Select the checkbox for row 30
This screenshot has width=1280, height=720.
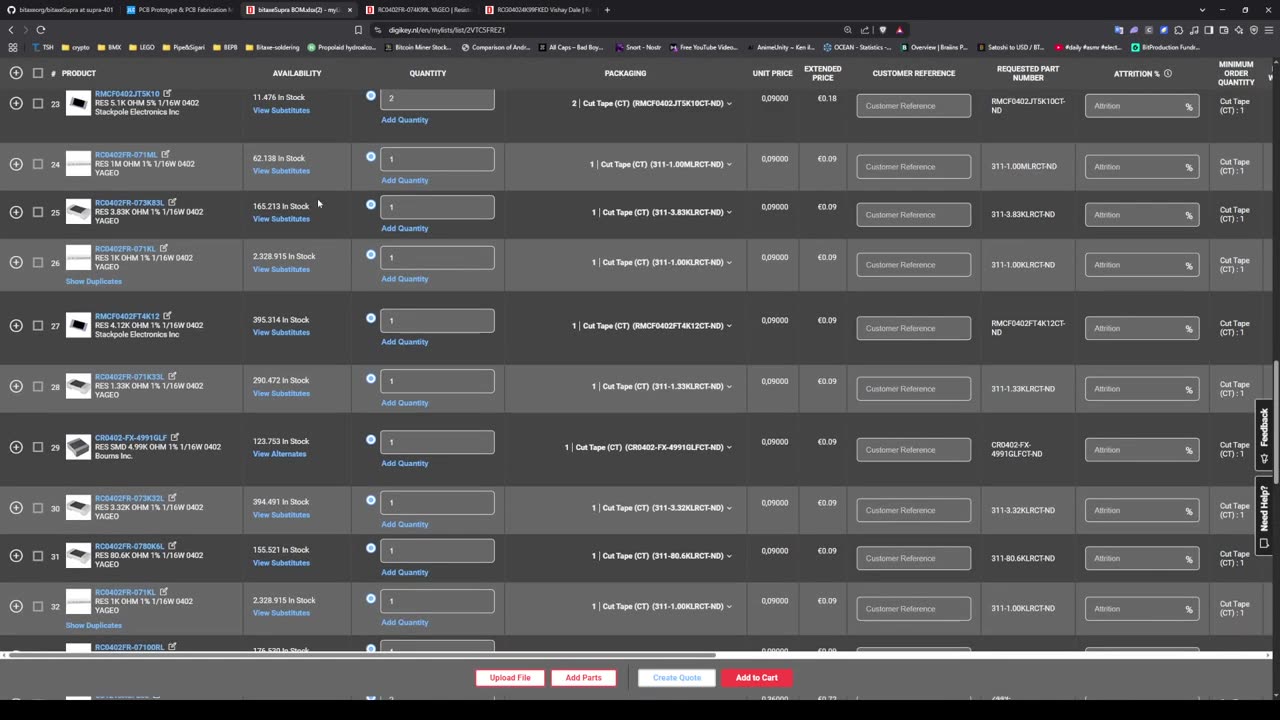click(38, 508)
